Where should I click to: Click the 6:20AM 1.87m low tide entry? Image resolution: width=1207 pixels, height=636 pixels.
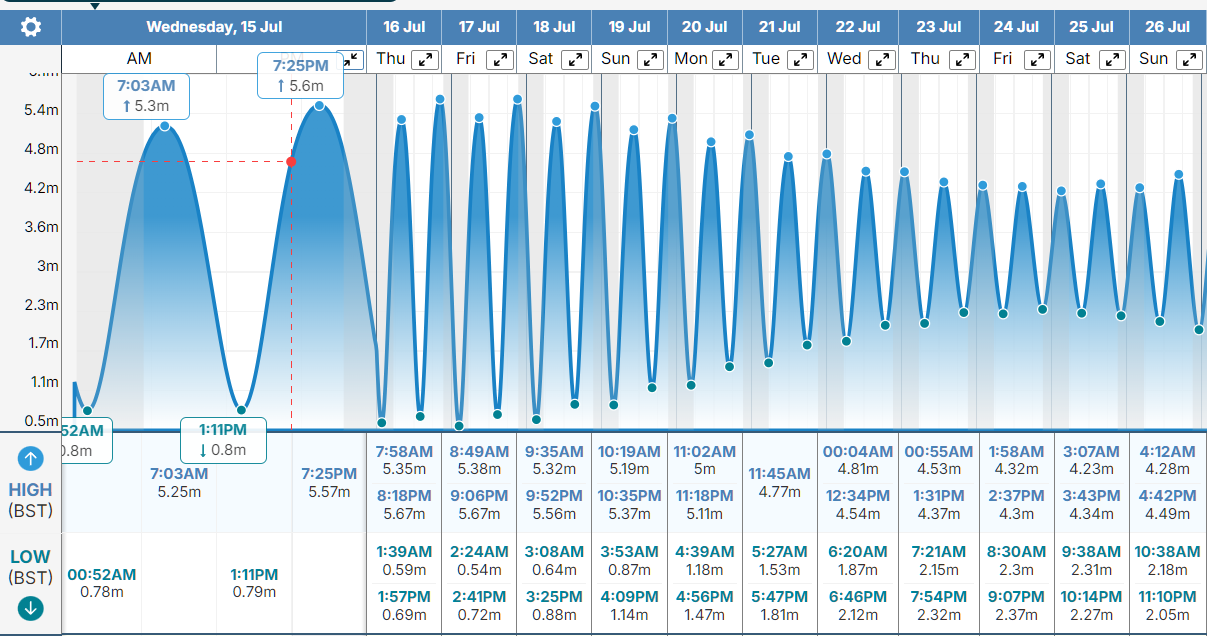(x=858, y=560)
